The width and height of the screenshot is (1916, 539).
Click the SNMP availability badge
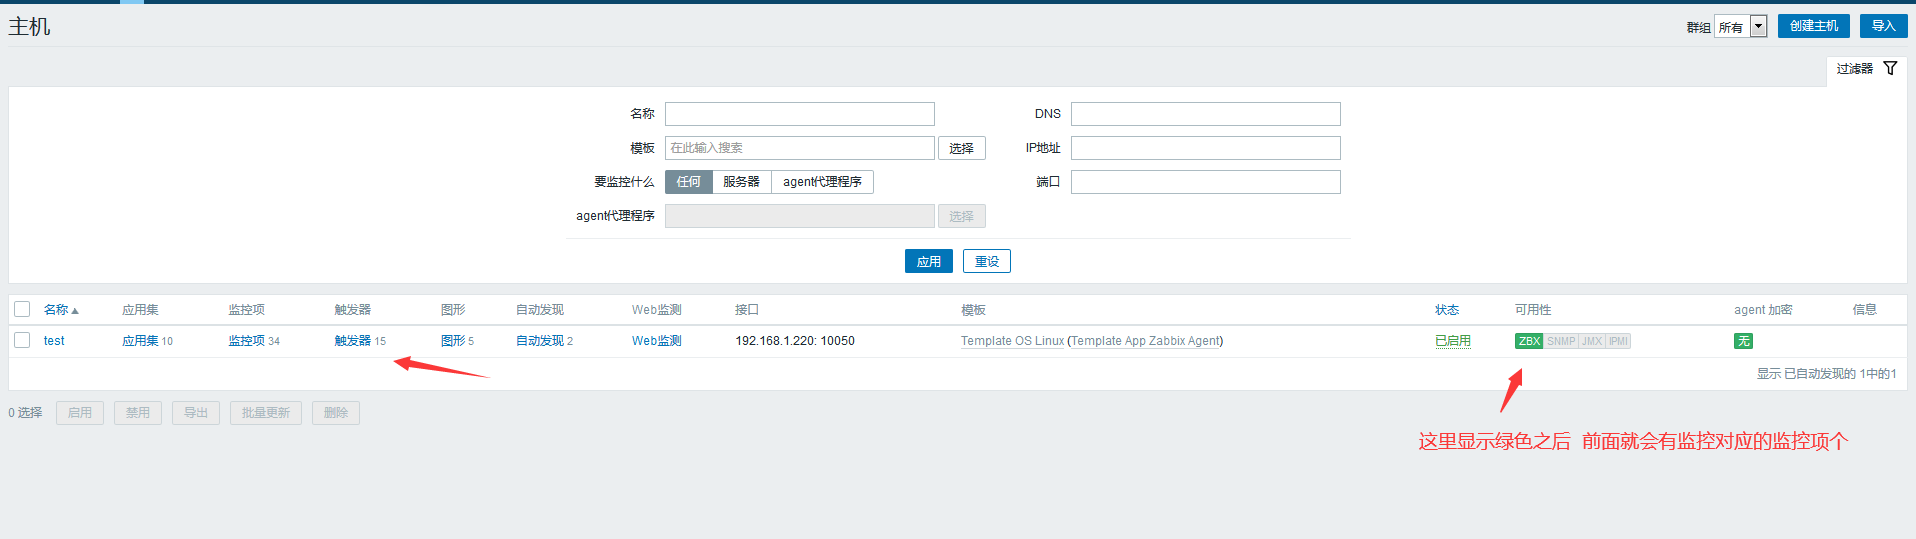(x=1560, y=341)
